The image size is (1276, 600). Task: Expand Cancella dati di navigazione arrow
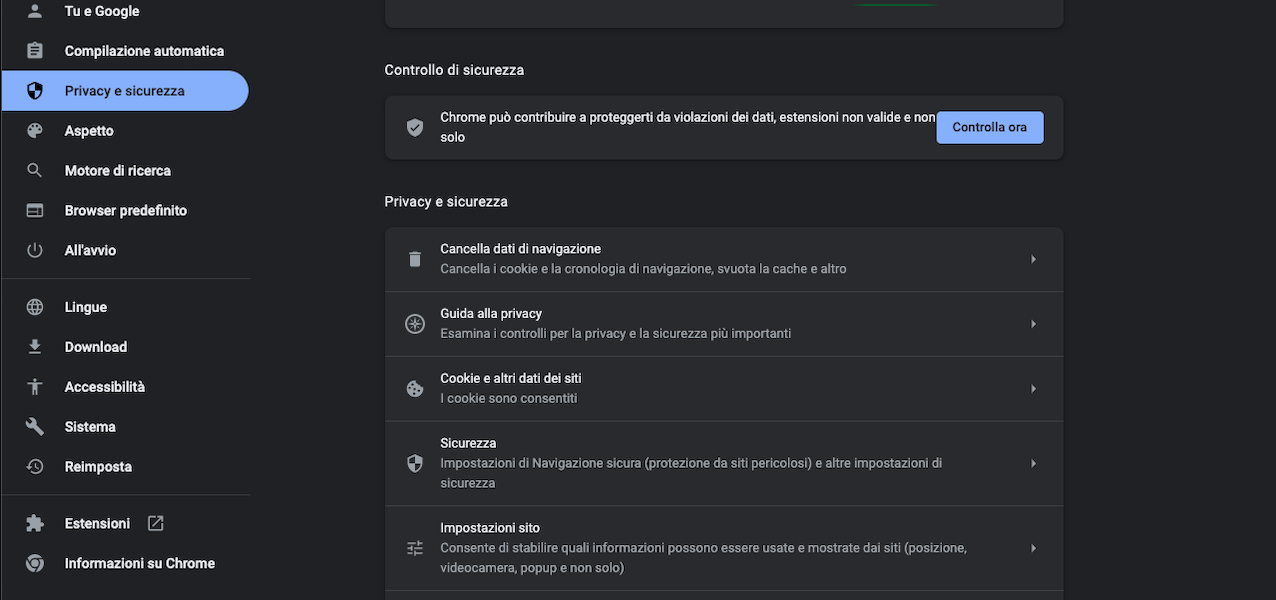click(1033, 259)
